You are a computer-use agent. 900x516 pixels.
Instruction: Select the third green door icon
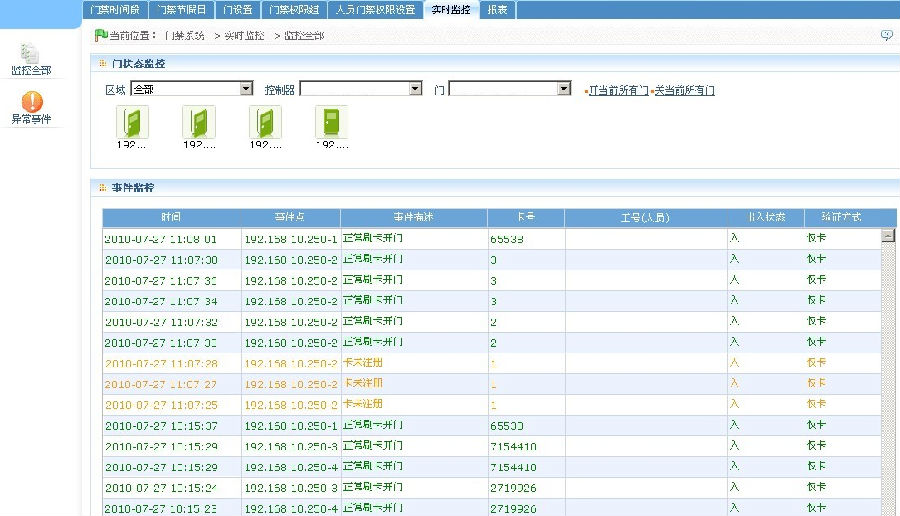pyautogui.click(x=264, y=122)
